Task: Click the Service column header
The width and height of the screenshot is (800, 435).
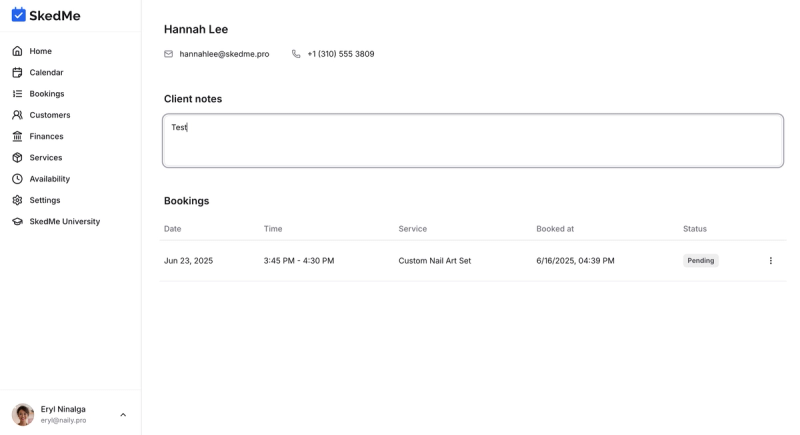Action: coord(413,229)
